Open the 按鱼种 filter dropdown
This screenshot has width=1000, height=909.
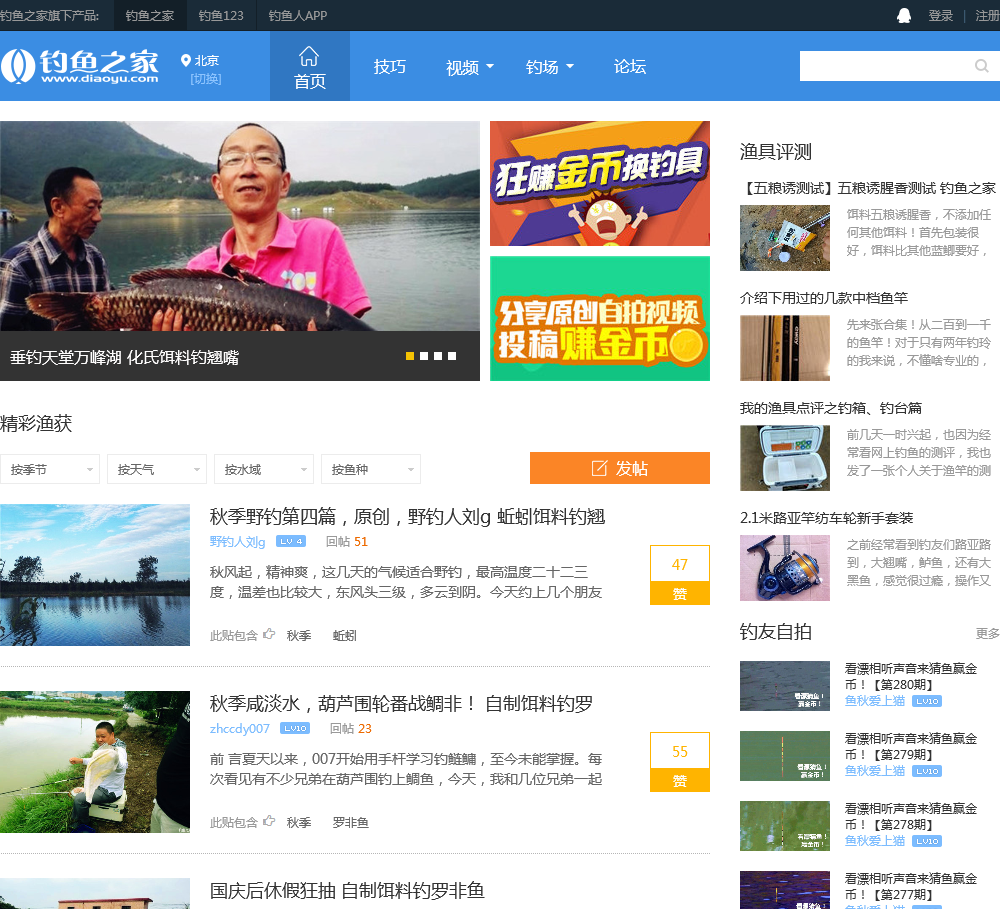coord(371,469)
